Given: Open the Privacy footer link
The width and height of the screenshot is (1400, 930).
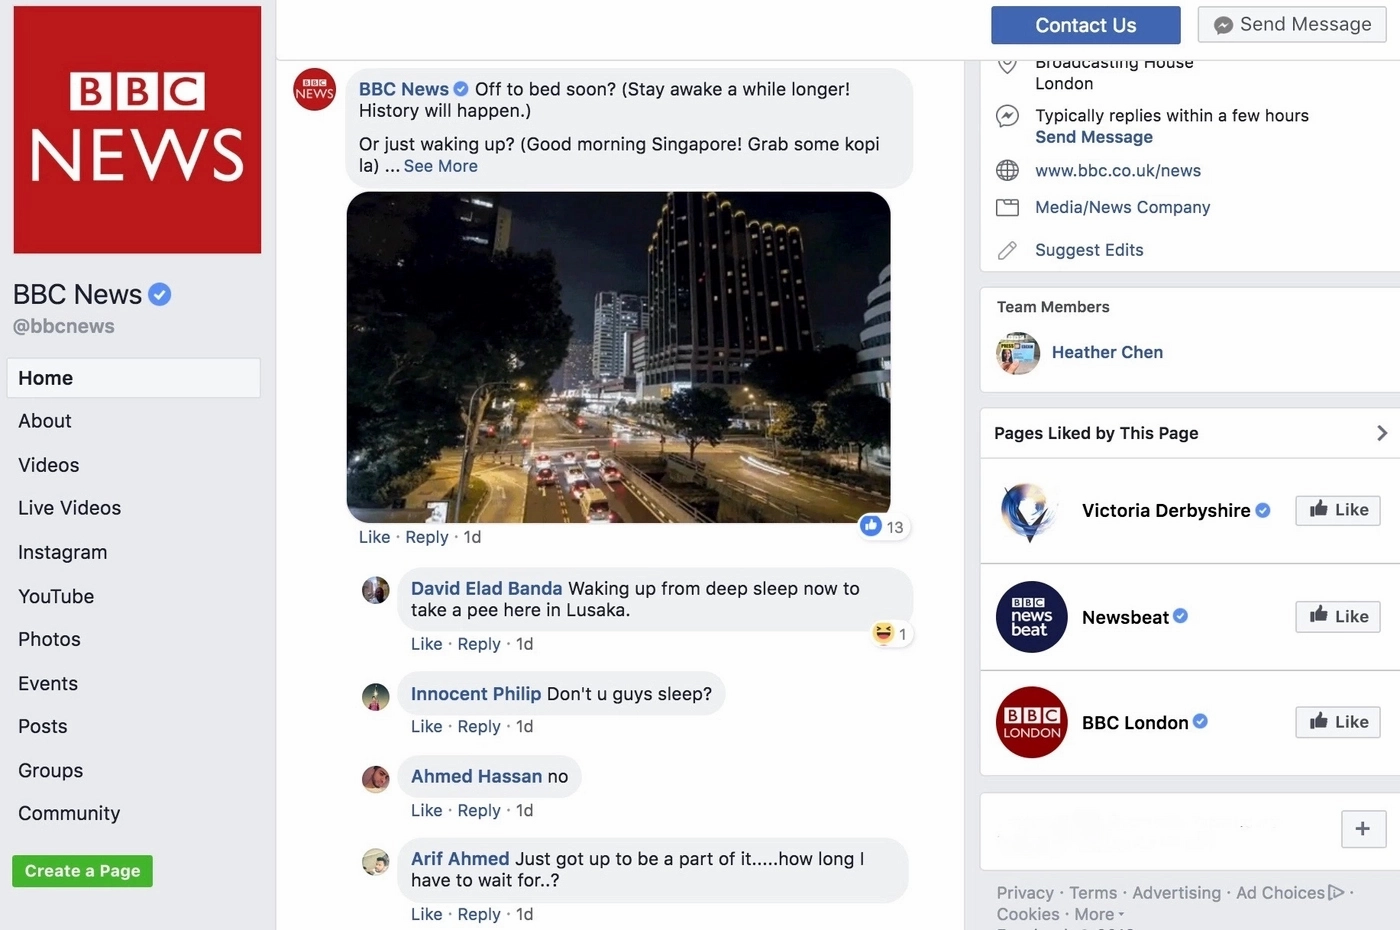Looking at the screenshot, I should [1025, 892].
